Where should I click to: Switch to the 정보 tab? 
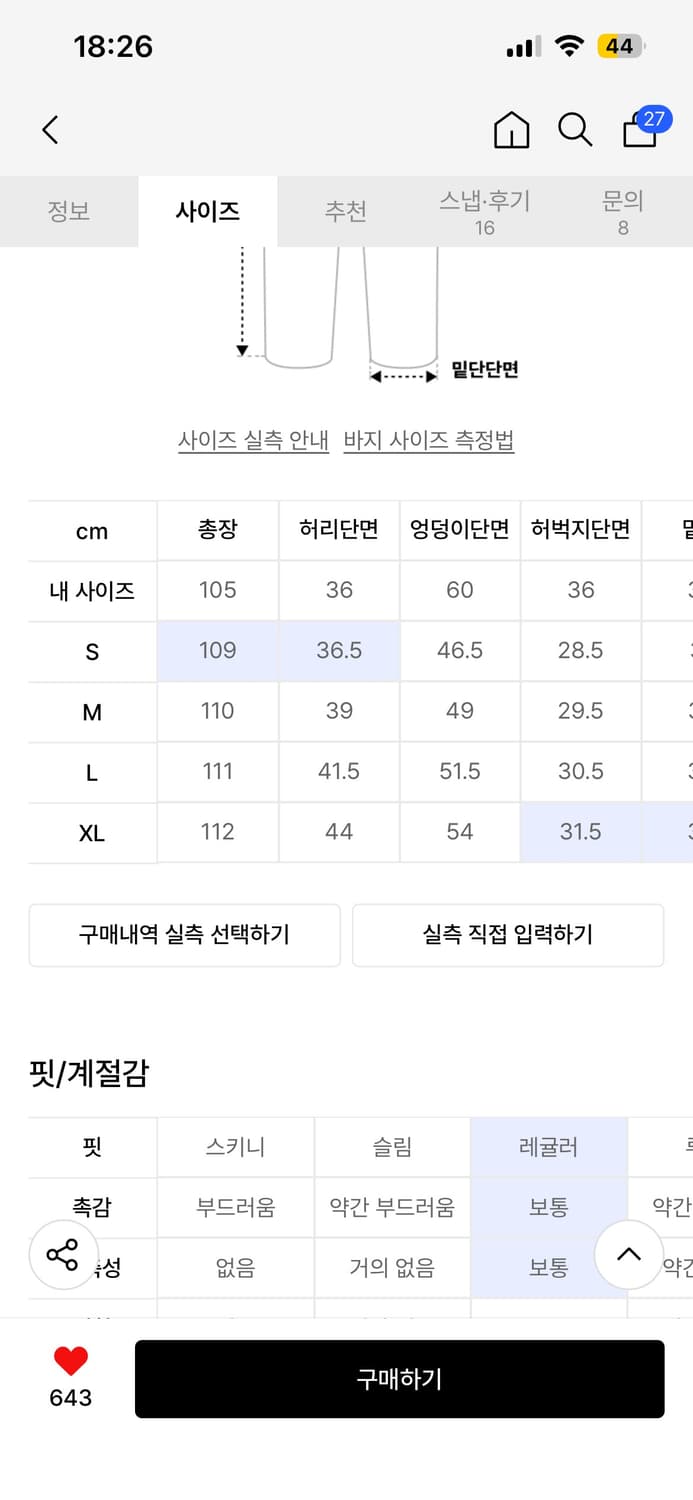pyautogui.click(x=69, y=212)
